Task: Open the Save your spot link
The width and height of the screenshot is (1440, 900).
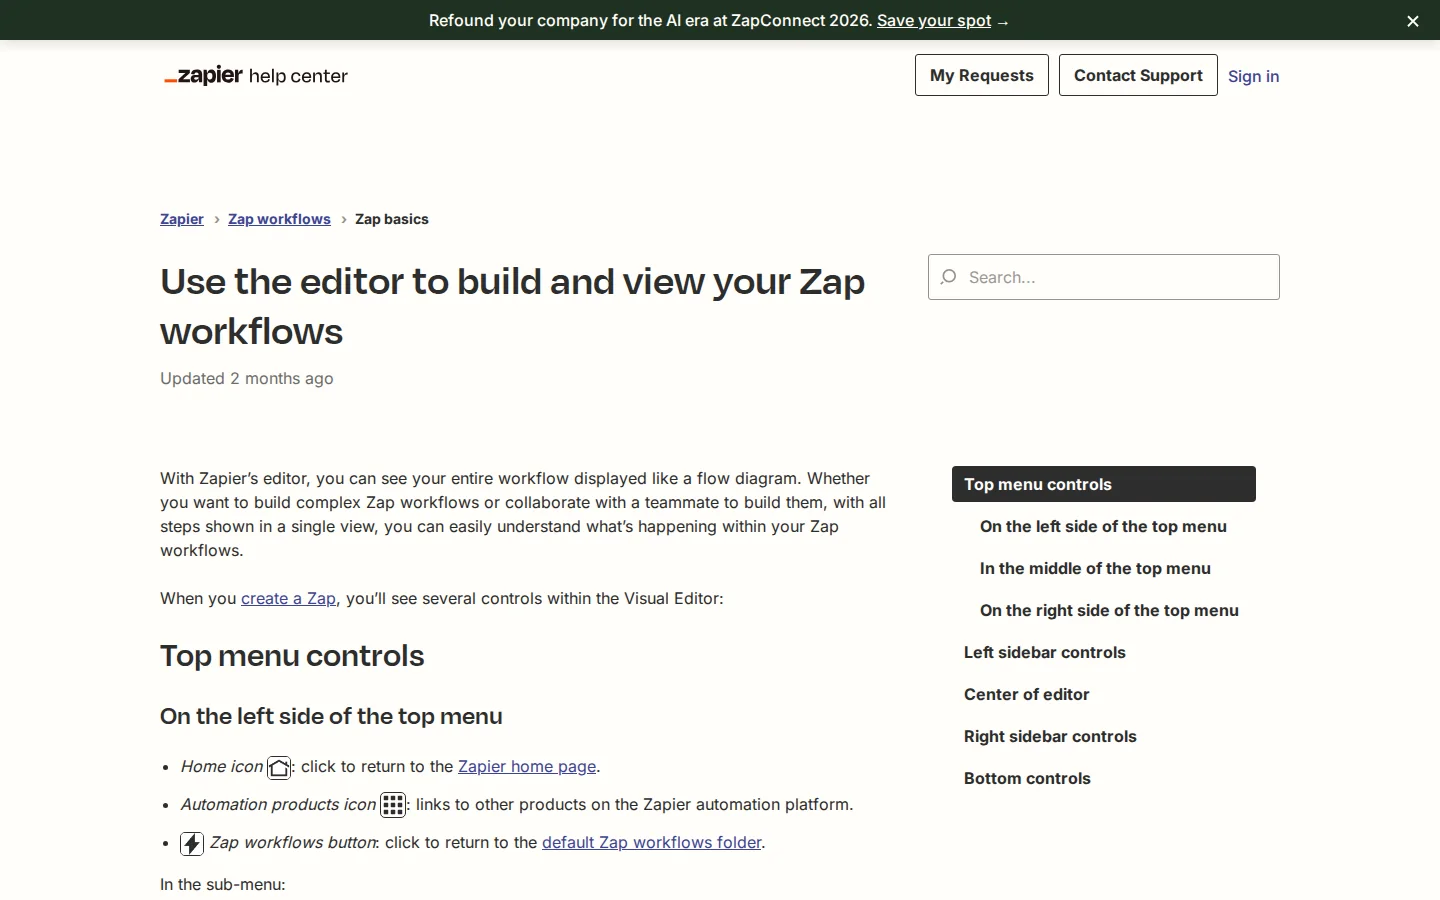Action: 934,20
